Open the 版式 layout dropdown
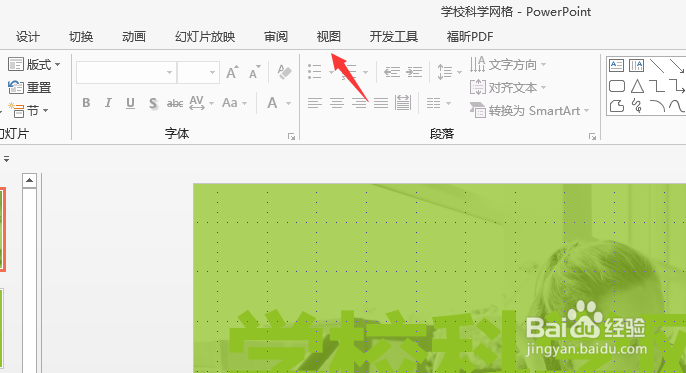686x373 pixels. coord(34,65)
